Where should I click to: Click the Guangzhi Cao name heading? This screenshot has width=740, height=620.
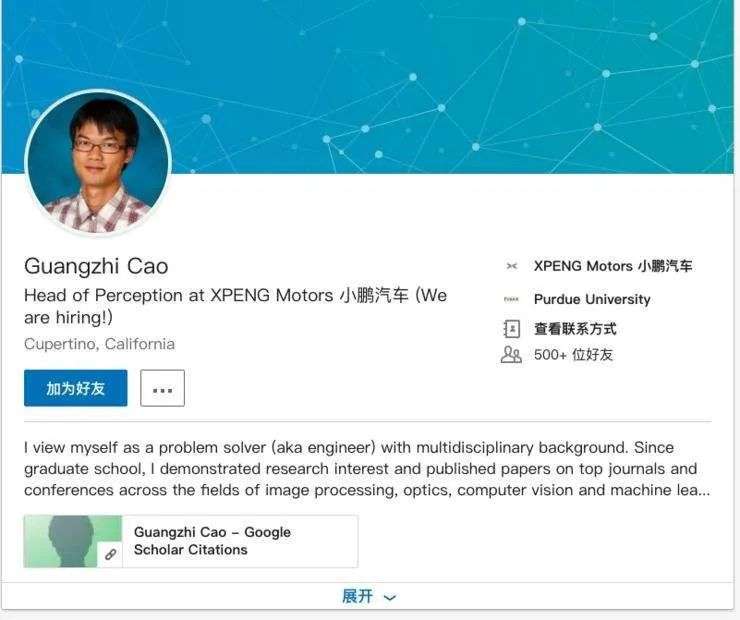96,266
